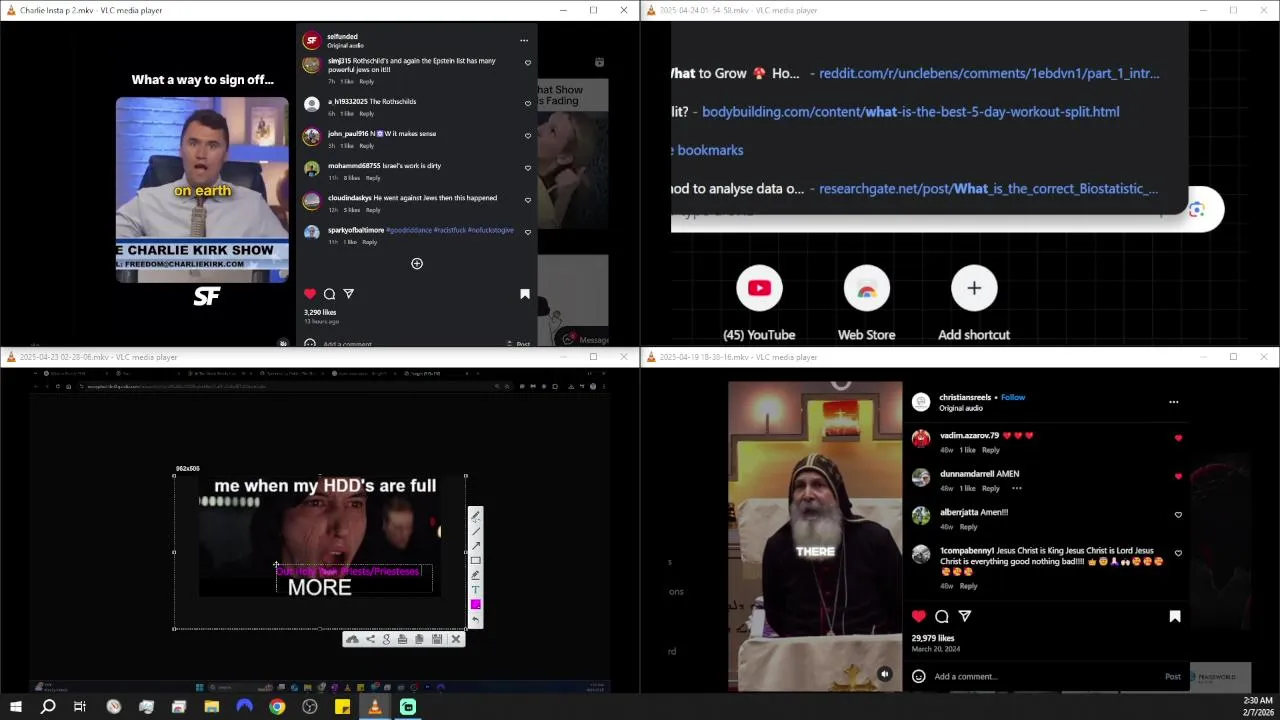
Task: Open Google Chrome from taskbar
Action: coord(277,707)
